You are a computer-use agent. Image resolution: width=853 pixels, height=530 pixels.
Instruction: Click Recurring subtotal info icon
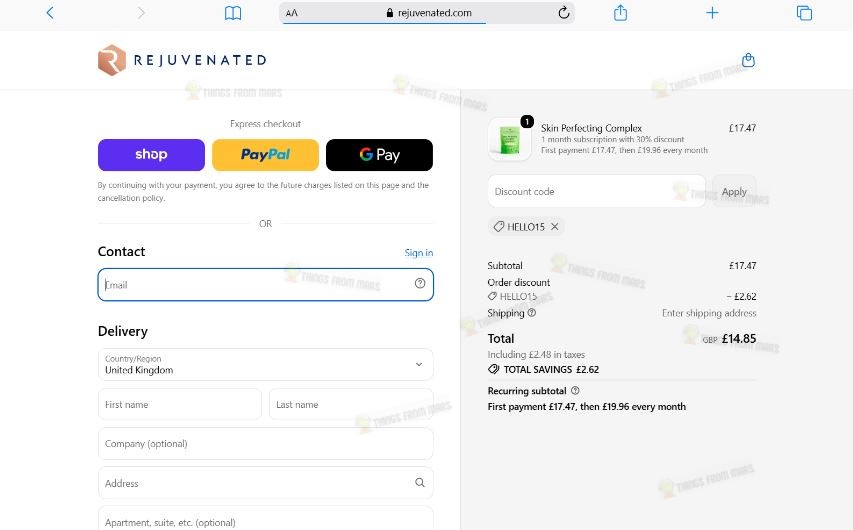tap(576, 391)
